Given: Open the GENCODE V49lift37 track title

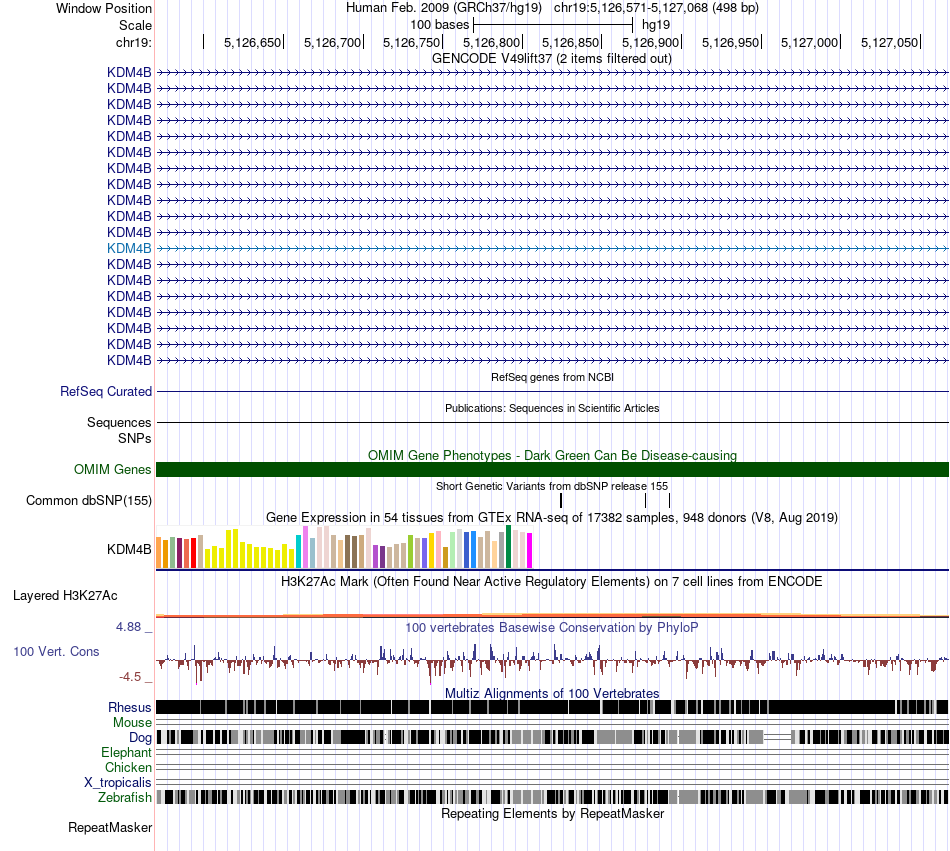Looking at the screenshot, I should point(552,59).
